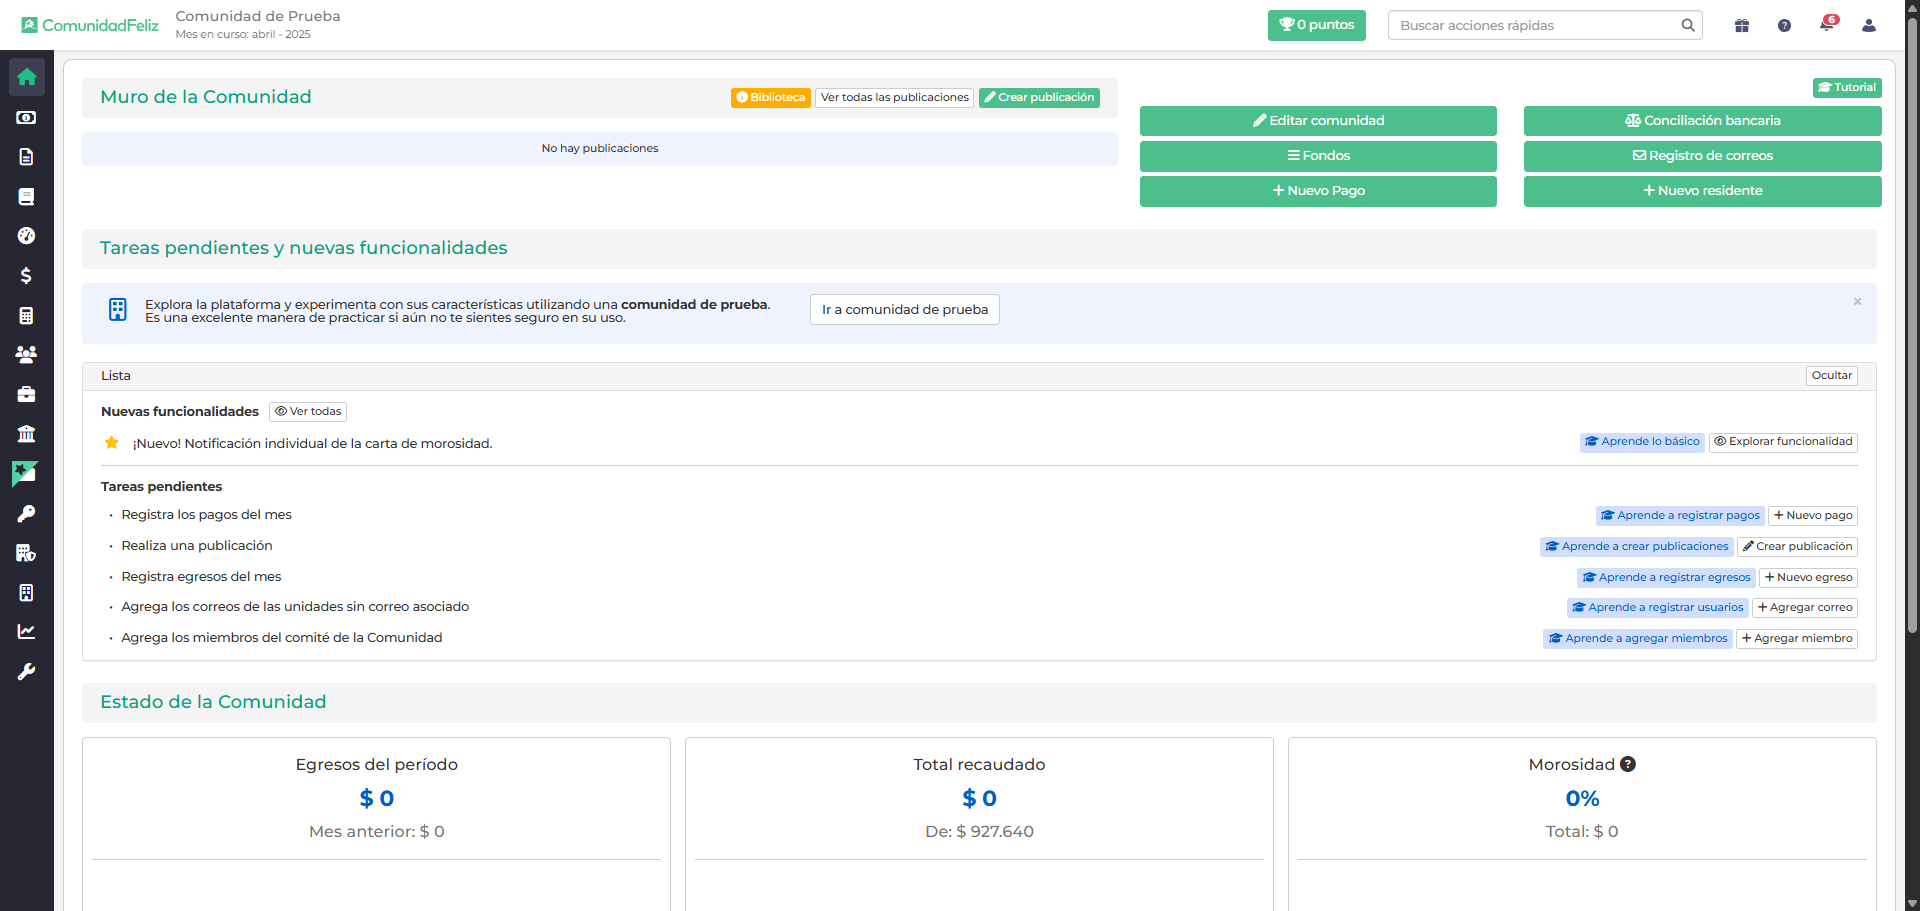Open the Biblioteca button
This screenshot has width=1920, height=911.
(771, 98)
